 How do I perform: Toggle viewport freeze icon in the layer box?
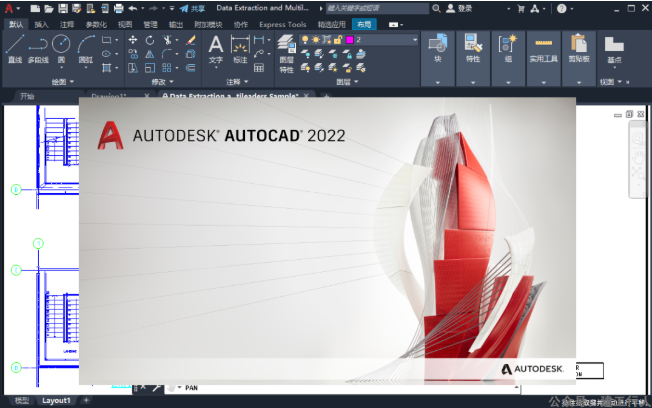(326, 40)
